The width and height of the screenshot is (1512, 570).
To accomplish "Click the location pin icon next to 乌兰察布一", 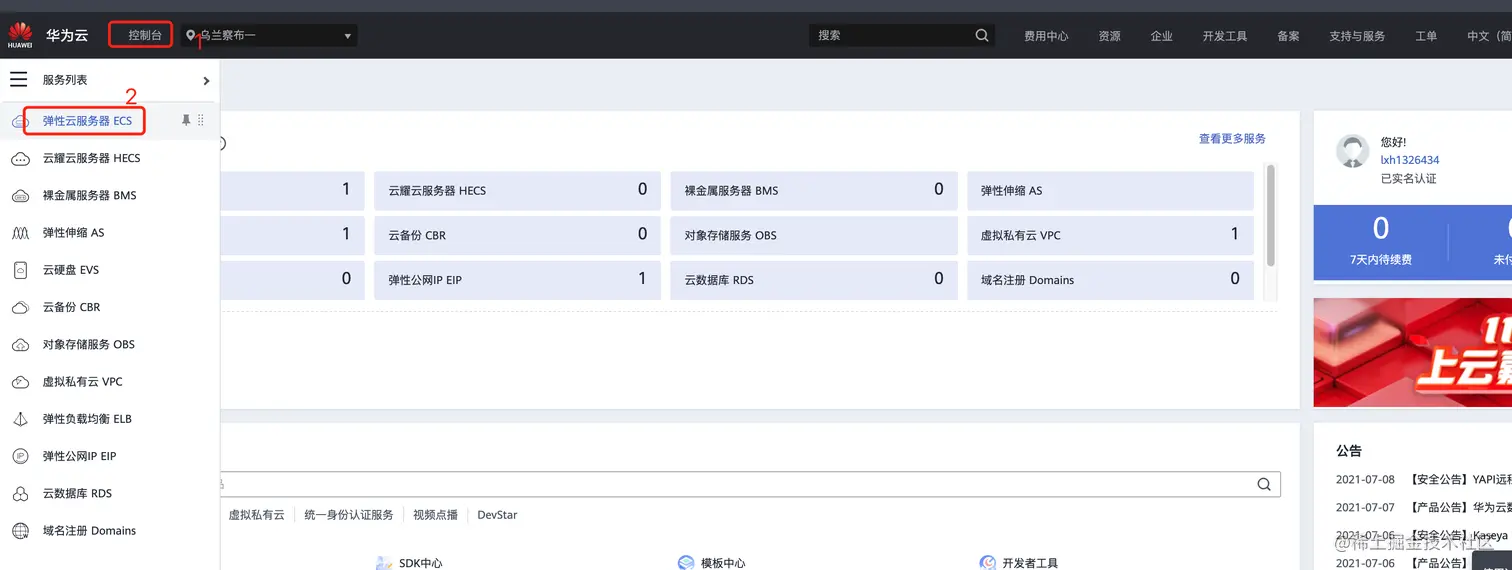I will tap(191, 35).
